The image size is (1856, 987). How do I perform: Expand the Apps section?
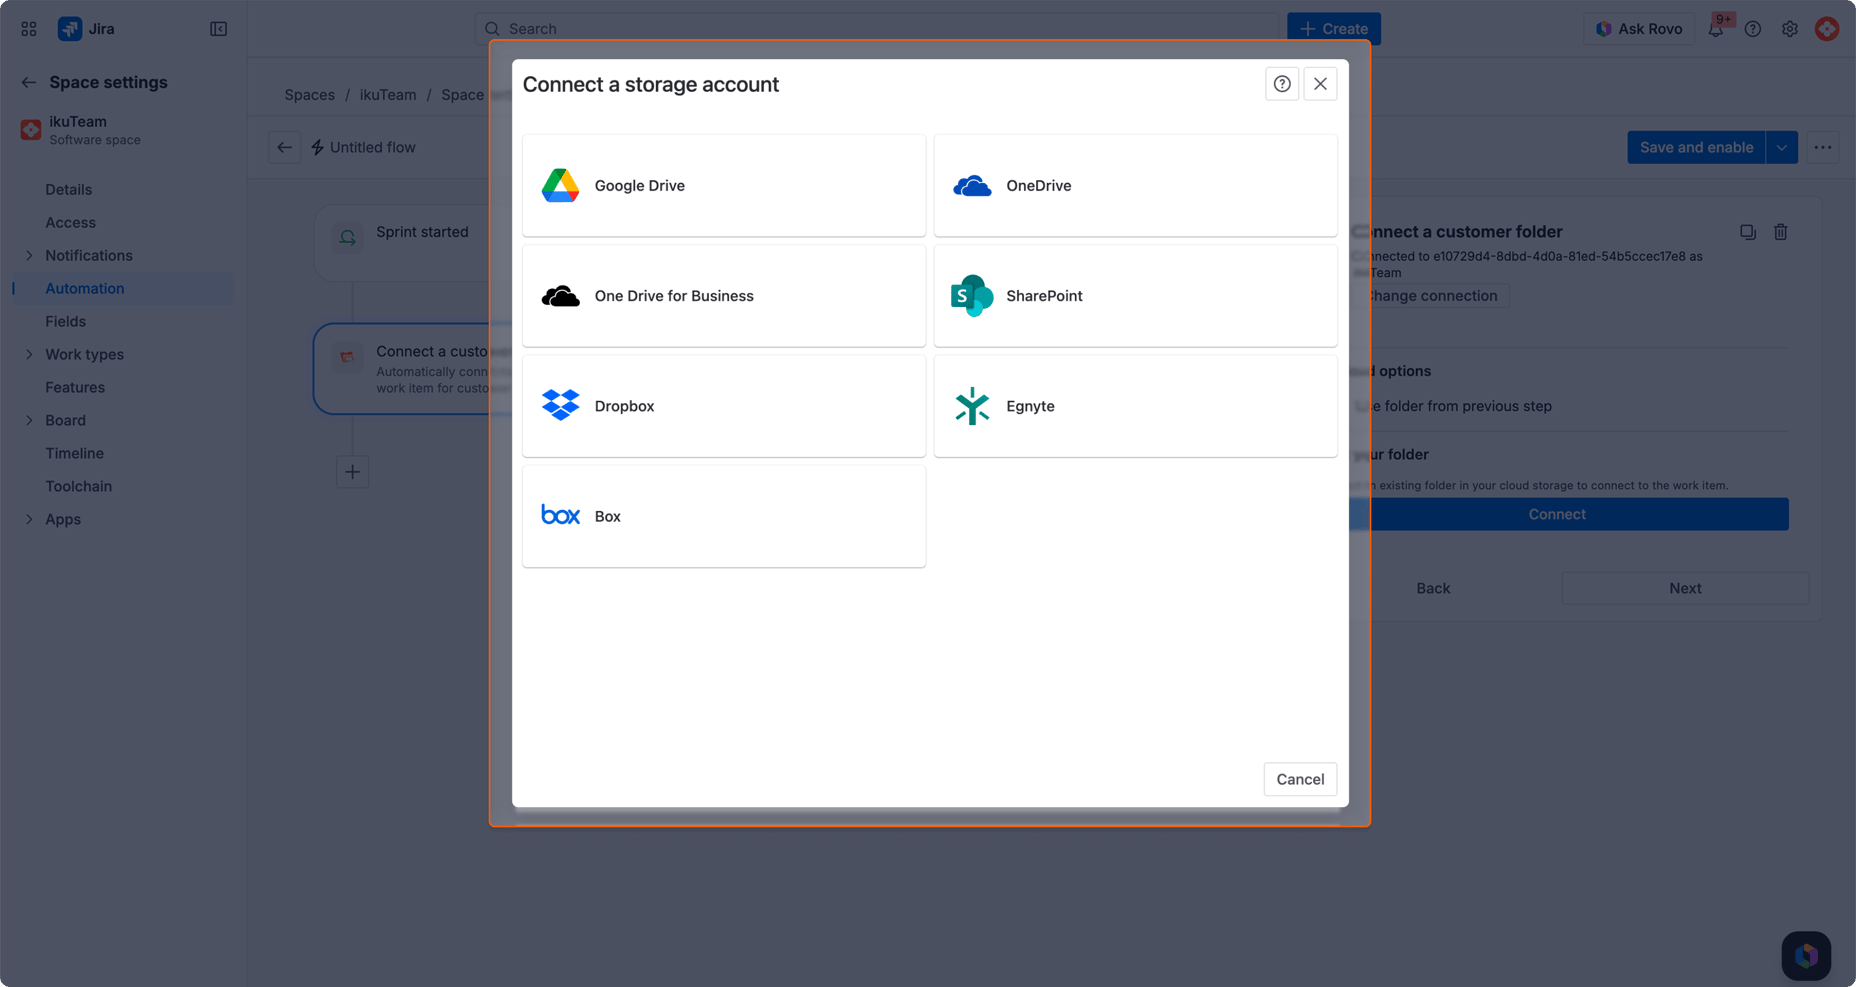(x=29, y=519)
